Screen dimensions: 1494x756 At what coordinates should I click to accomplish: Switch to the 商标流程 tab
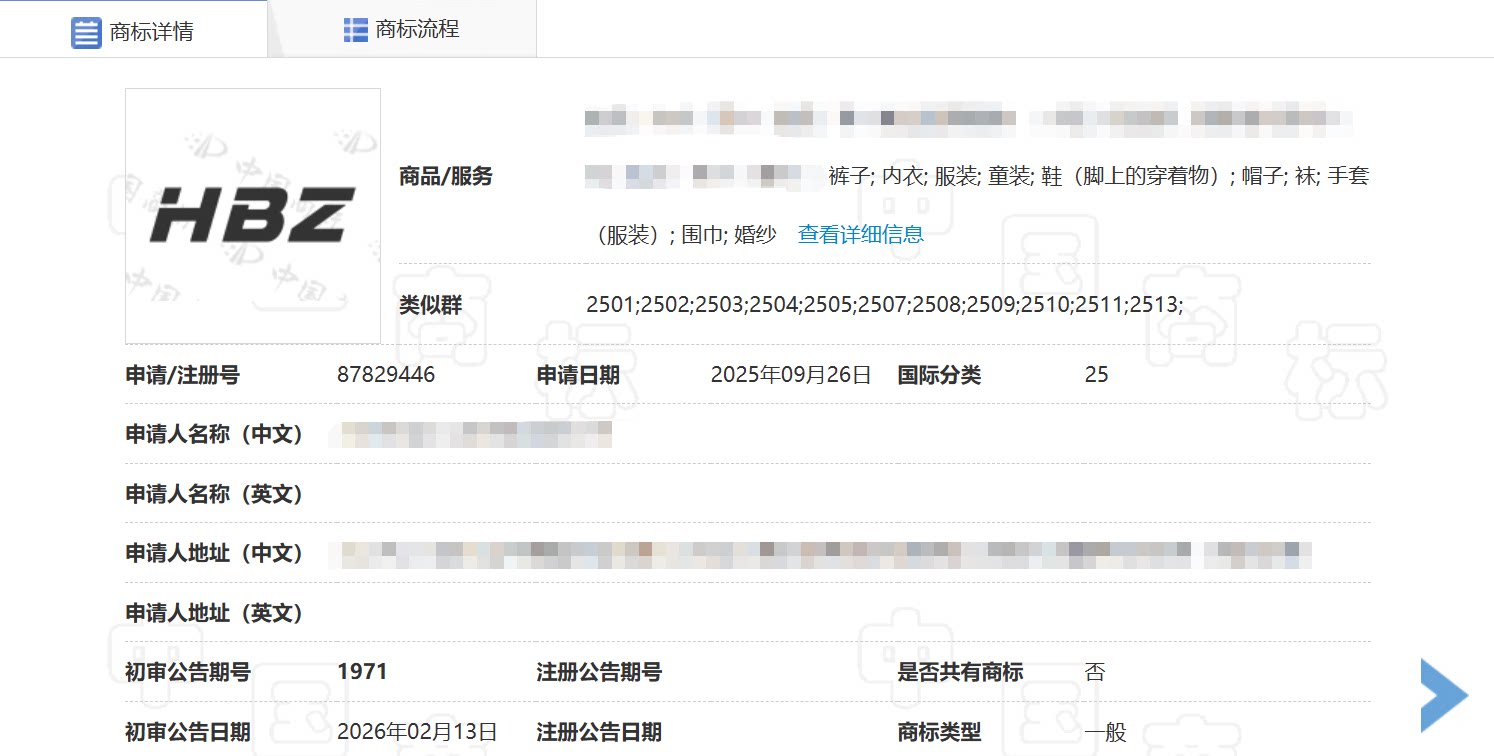pyautogui.click(x=402, y=30)
